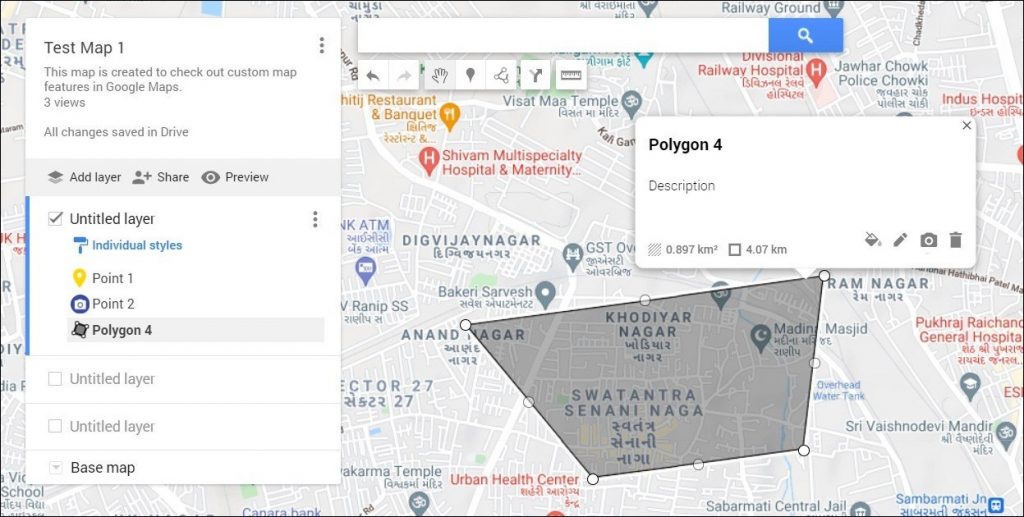Click the Madina Masjid mosque marker
Viewport: 1024px width, 517px height.
click(761, 337)
